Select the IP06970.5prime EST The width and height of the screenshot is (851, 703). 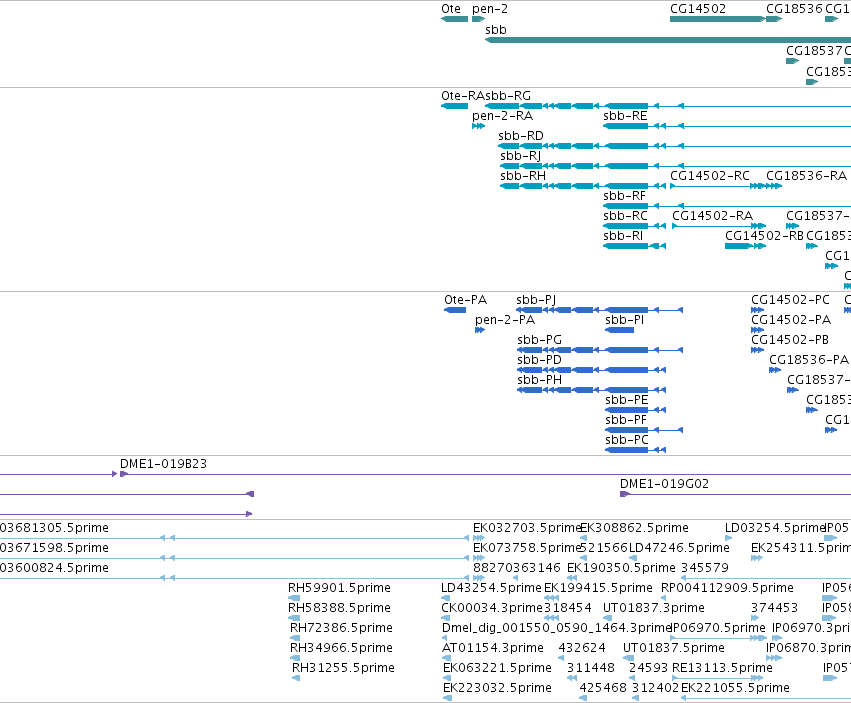coord(719,638)
